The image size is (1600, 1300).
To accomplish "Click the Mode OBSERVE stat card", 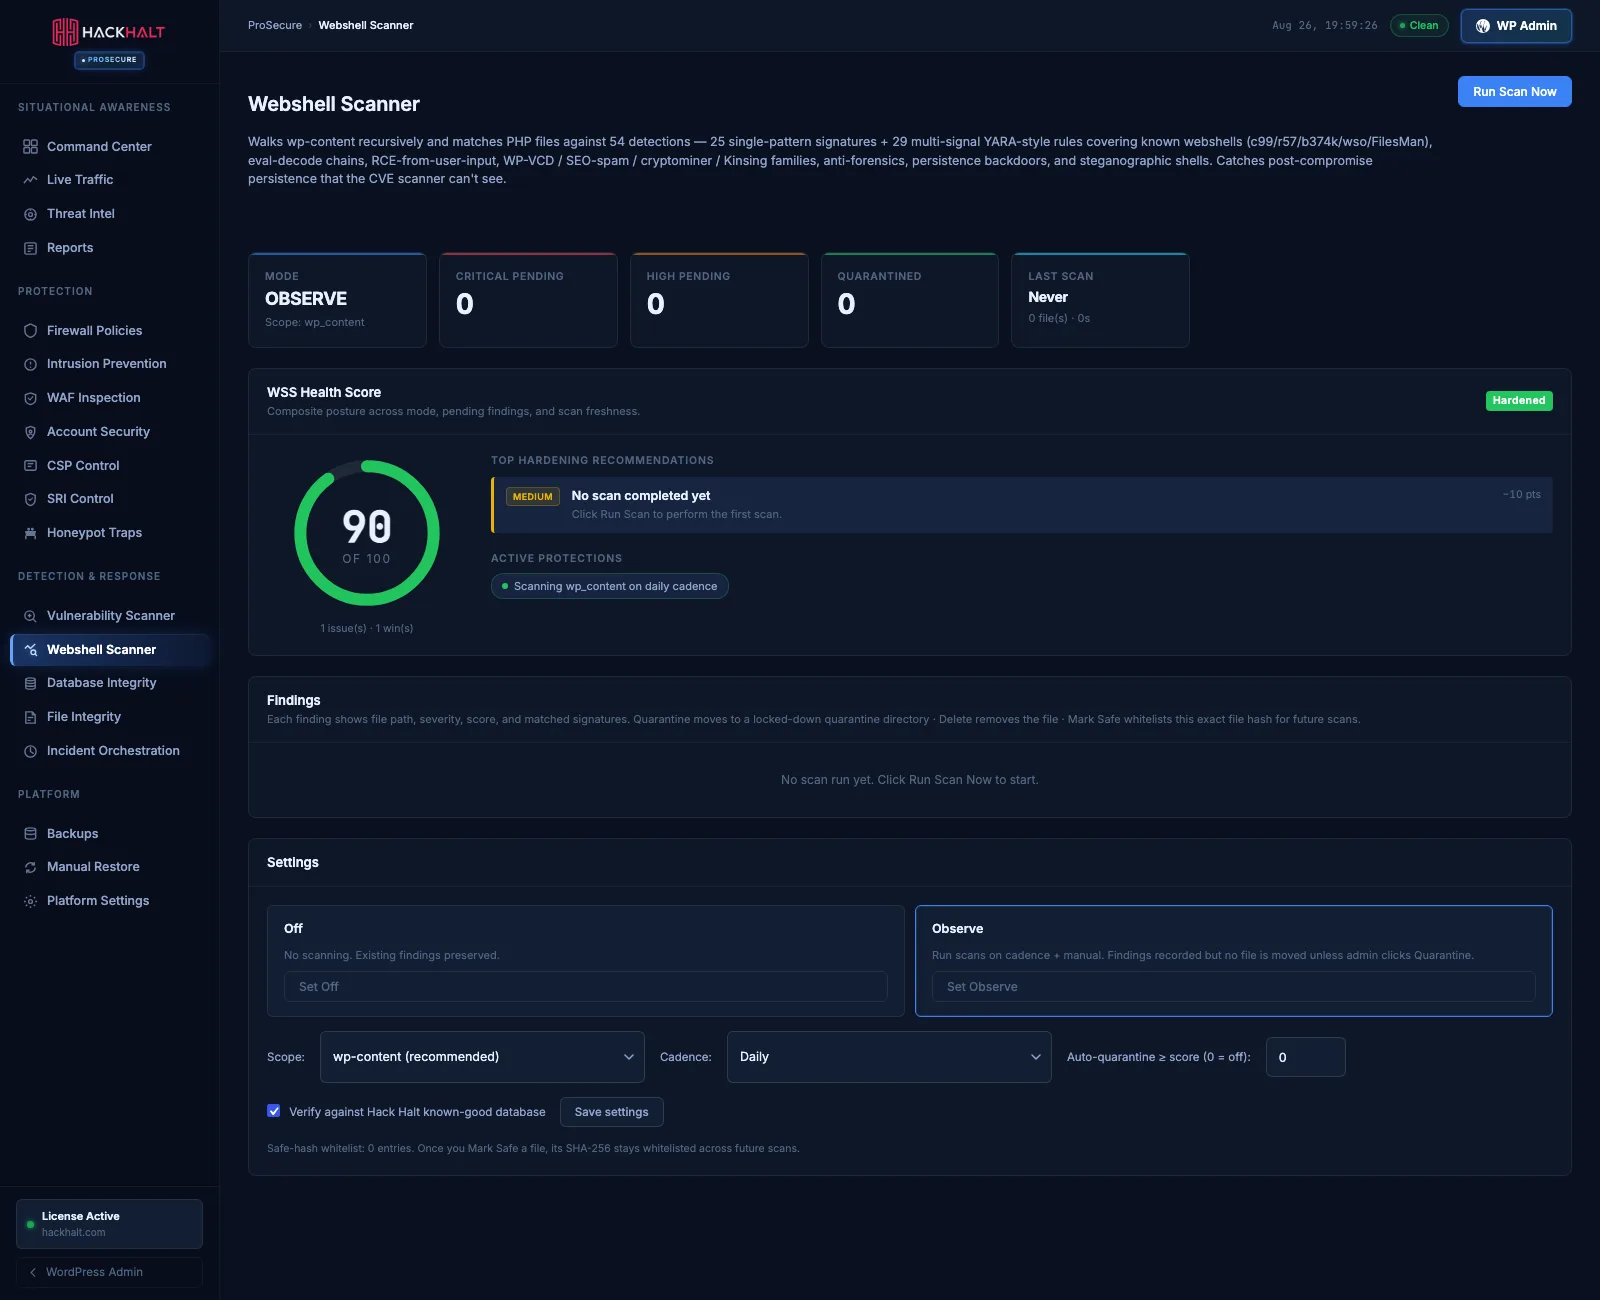I will (x=337, y=300).
